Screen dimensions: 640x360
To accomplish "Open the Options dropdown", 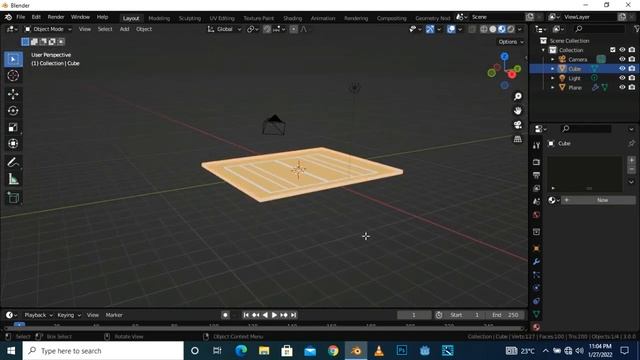I will [511, 42].
